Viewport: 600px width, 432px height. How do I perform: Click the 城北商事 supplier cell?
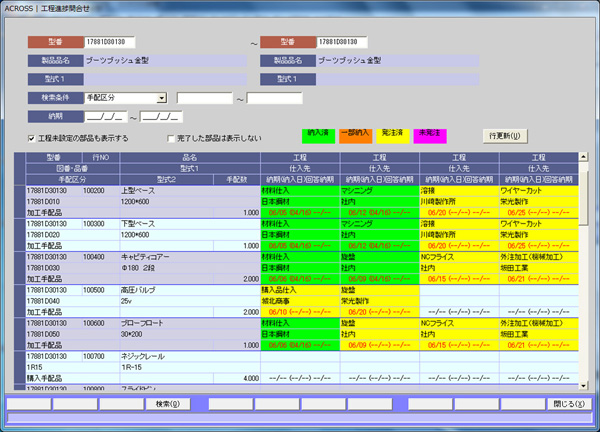[300, 301]
